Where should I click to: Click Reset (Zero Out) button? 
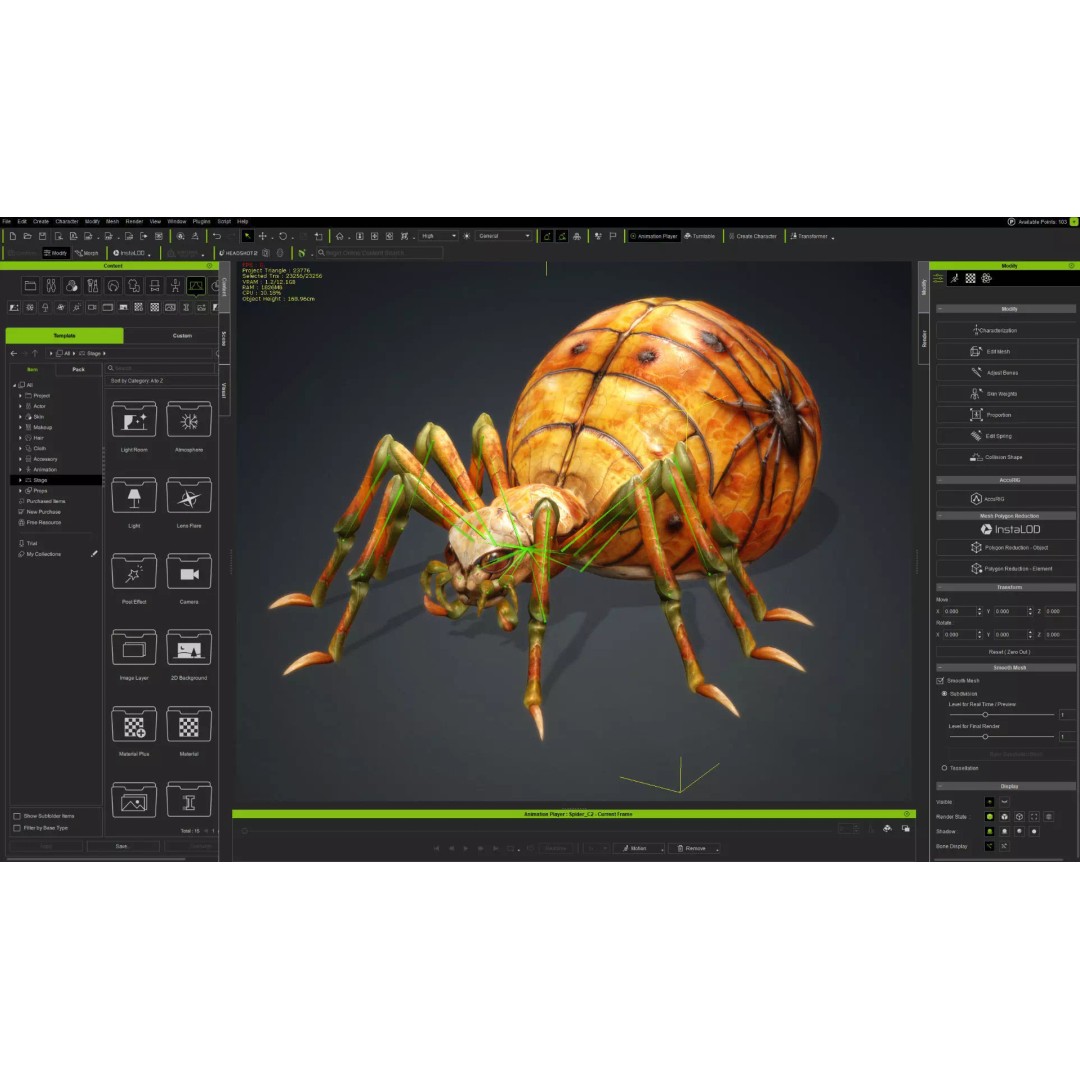click(1006, 652)
